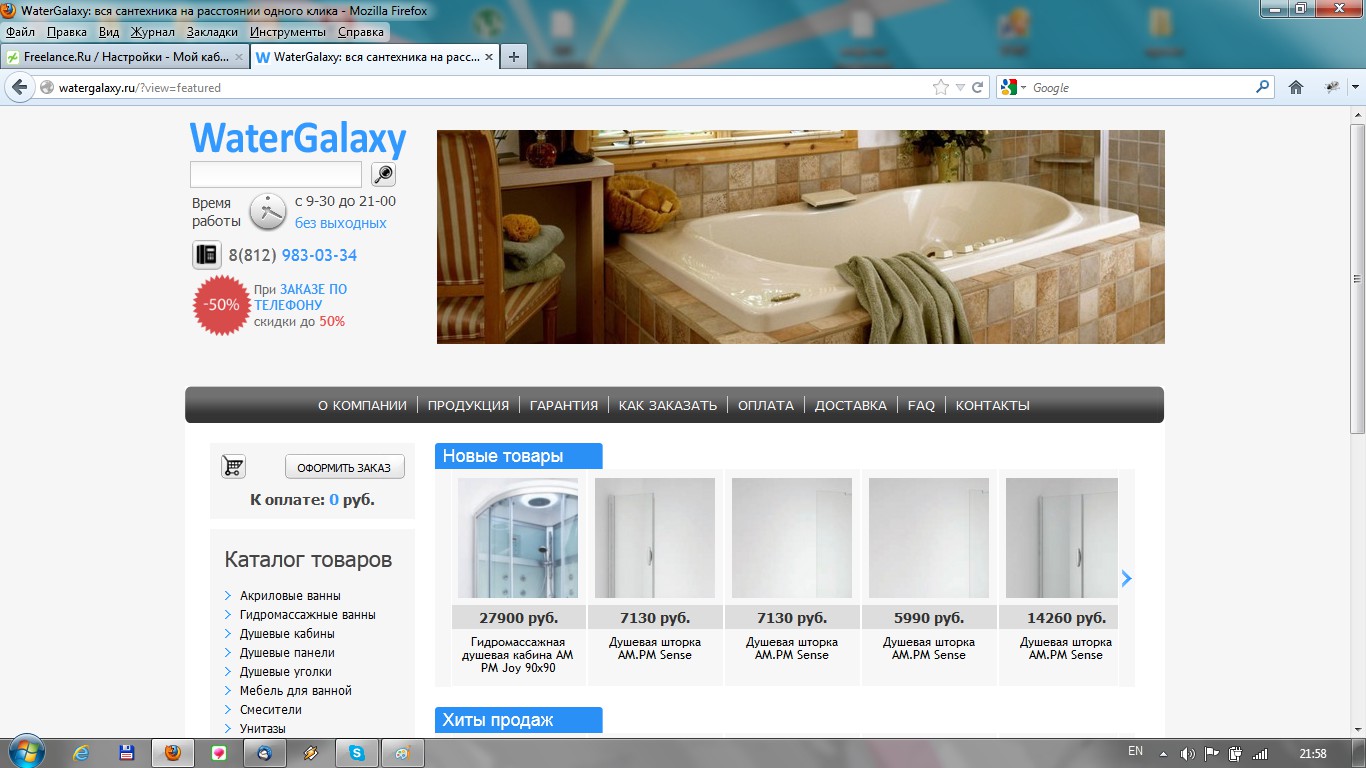Click the working hours clock icon
1366x768 pixels.
pyautogui.click(x=268, y=211)
